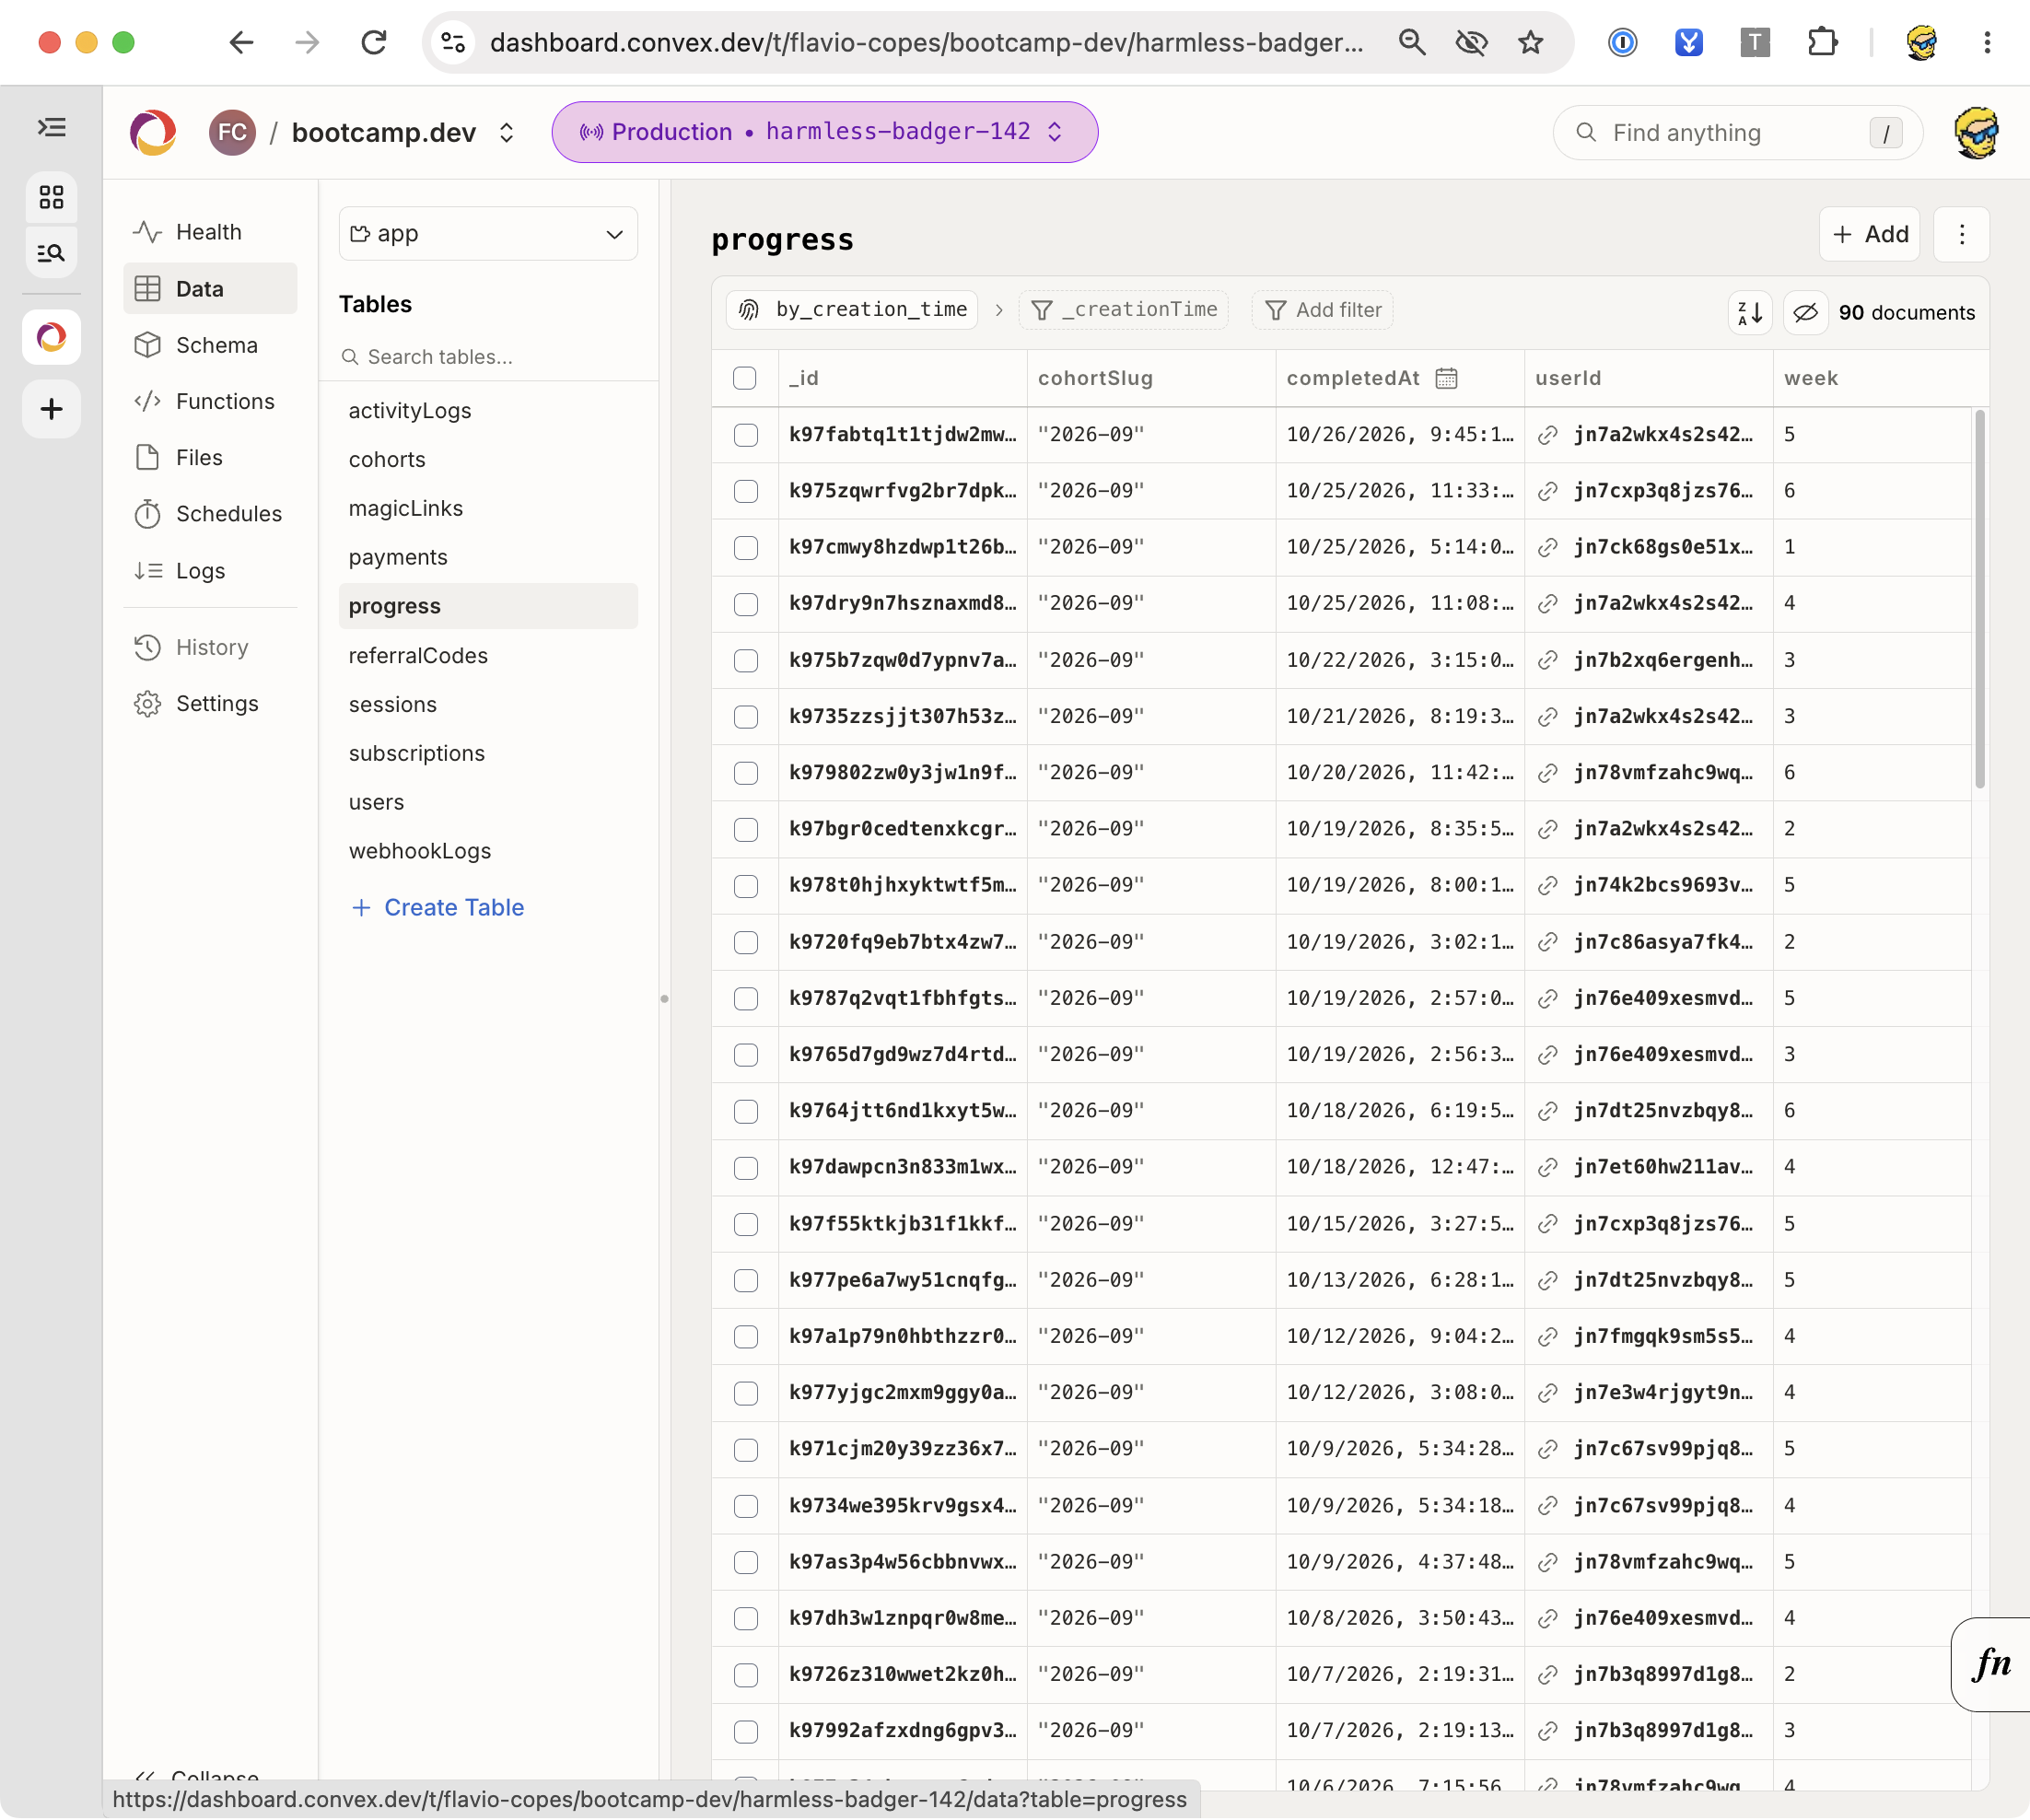Open Logs in sidebar
The height and width of the screenshot is (1820, 2030).
click(209, 571)
